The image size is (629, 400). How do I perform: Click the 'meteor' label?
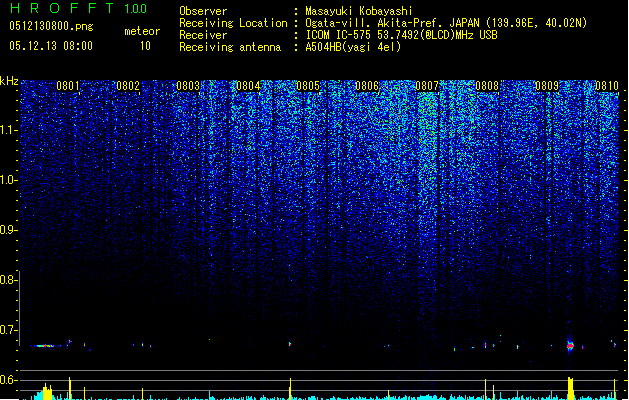tap(142, 31)
